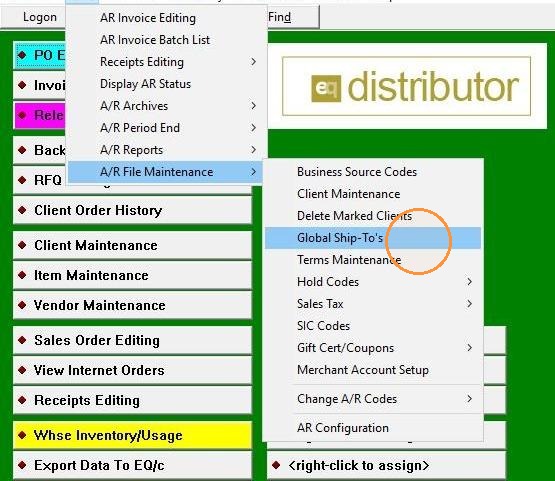Click the eq distributor logo
The width and height of the screenshot is (555, 481).
point(406,86)
